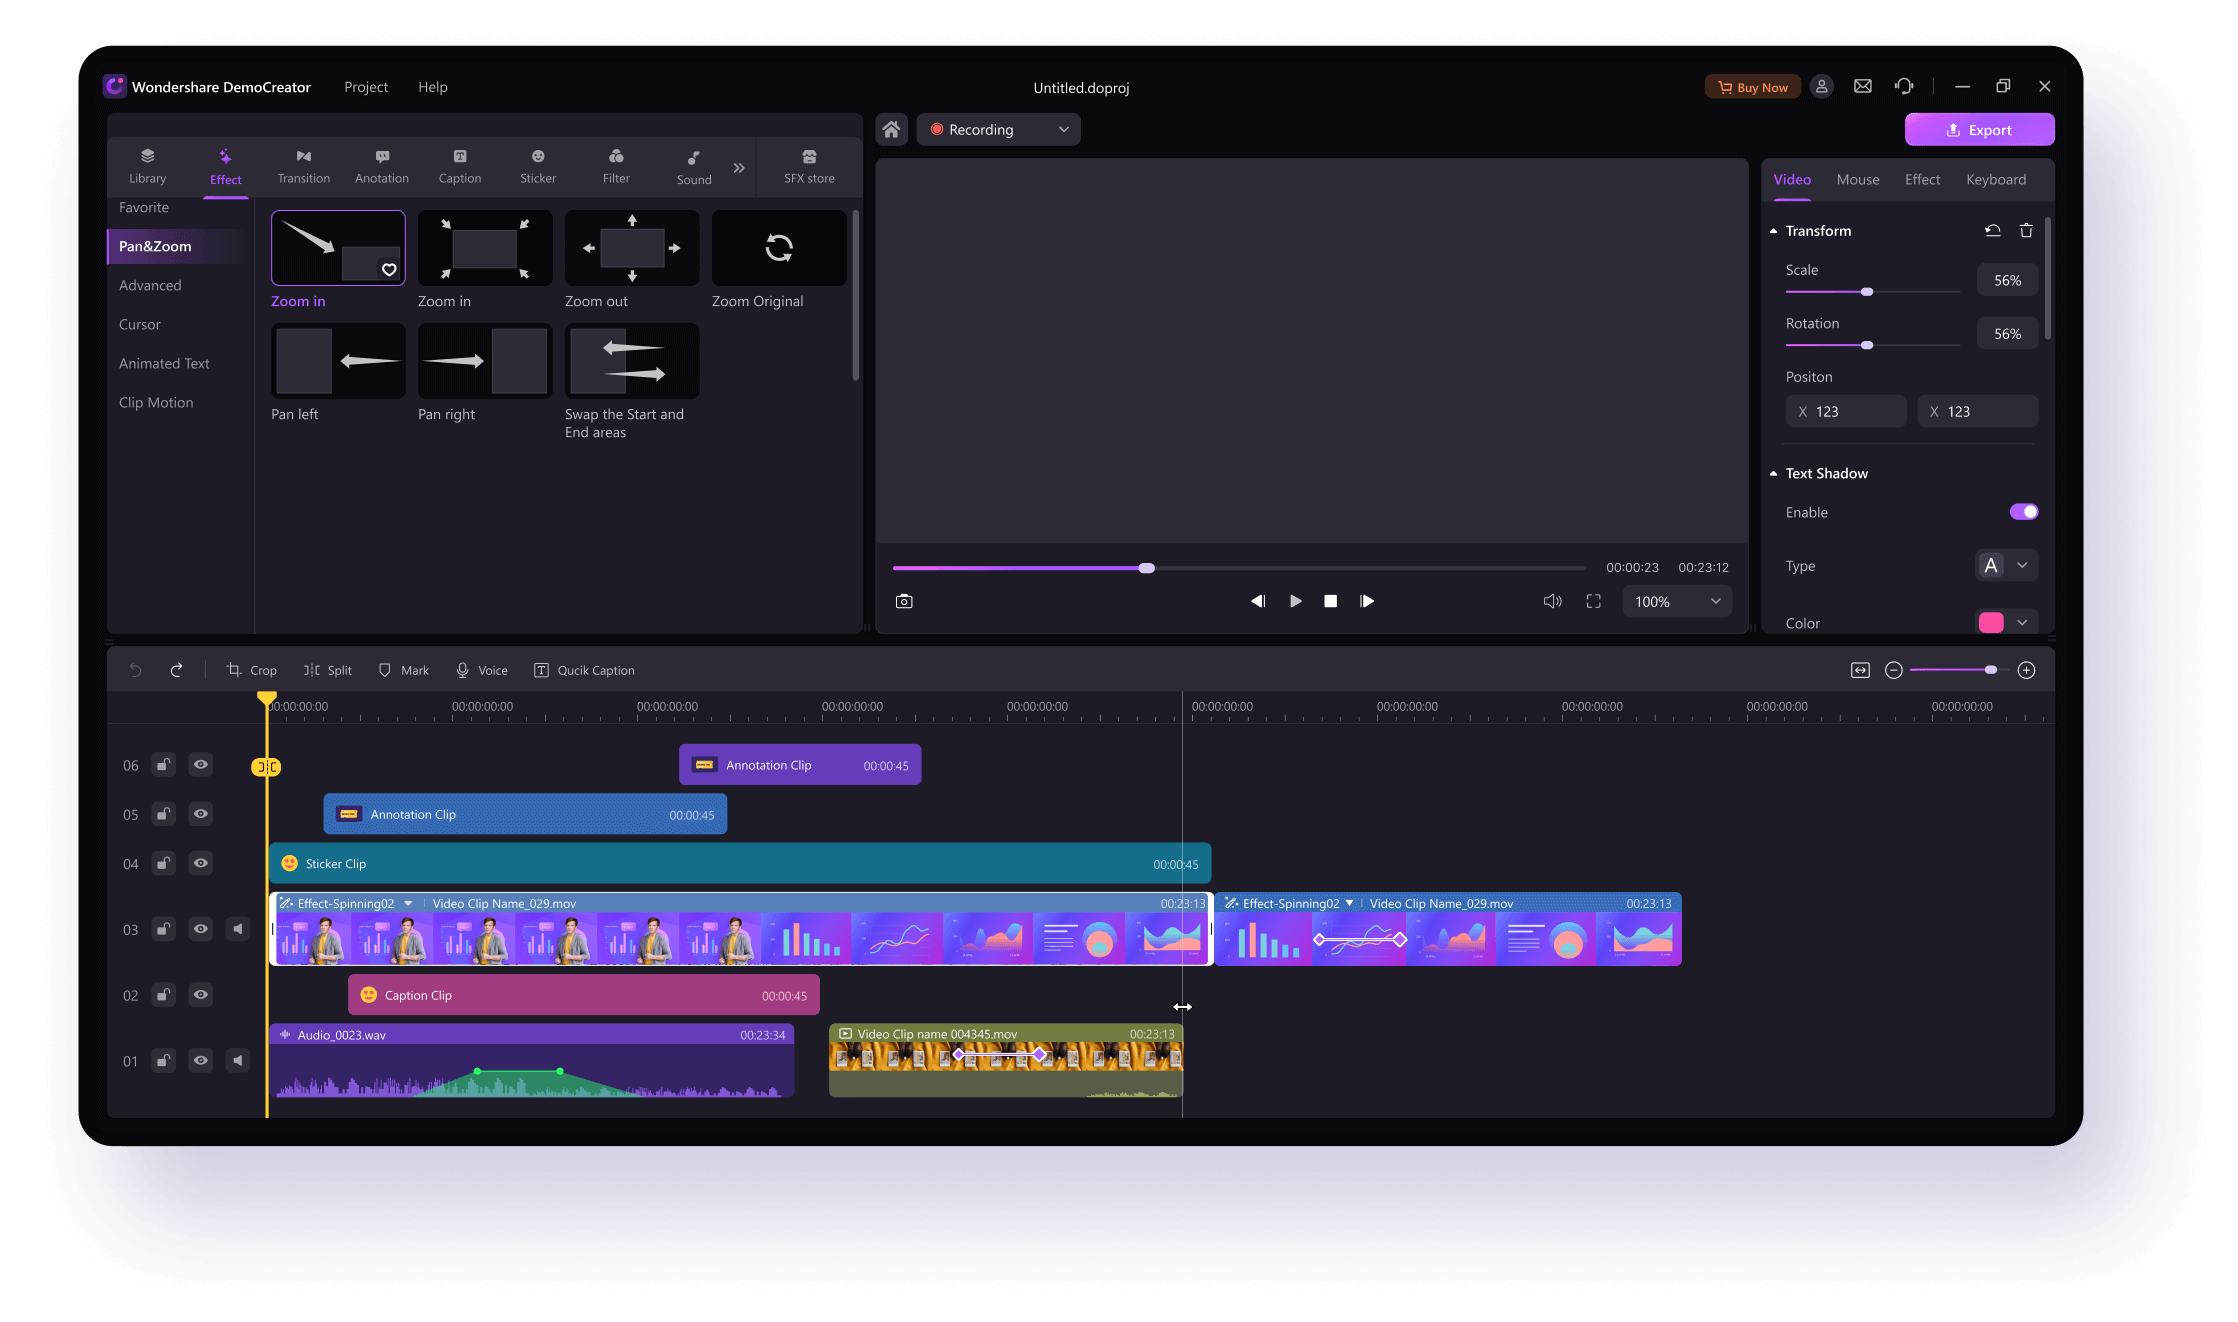The height and width of the screenshot is (1322, 2238).
Task: Click the zoom-to-fit timeline icon
Action: coord(1860,670)
